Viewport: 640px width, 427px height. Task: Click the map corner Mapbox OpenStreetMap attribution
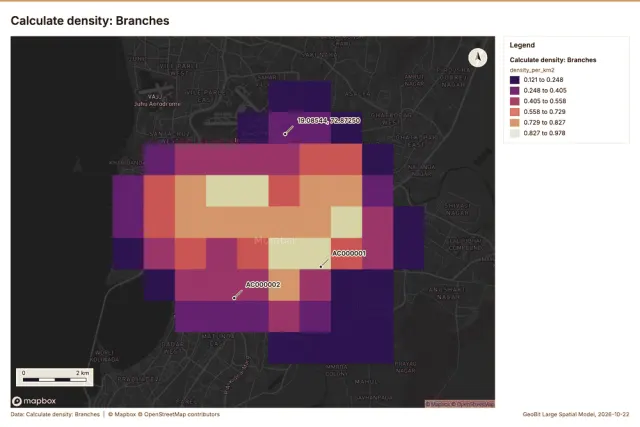460,404
